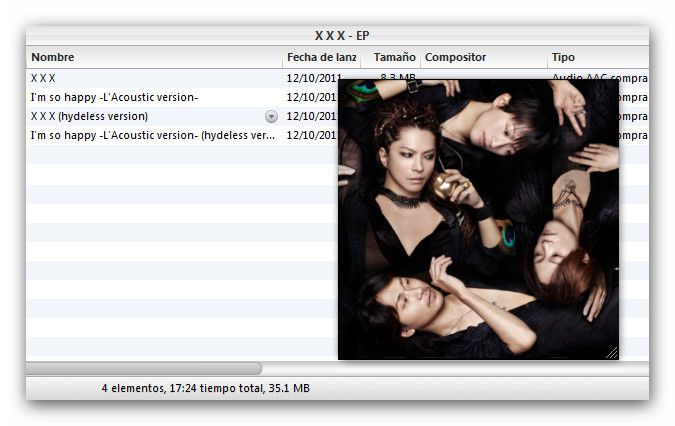Click the date in the L'Acoustic version row
Viewport: 675px width, 426px height.
point(313,97)
